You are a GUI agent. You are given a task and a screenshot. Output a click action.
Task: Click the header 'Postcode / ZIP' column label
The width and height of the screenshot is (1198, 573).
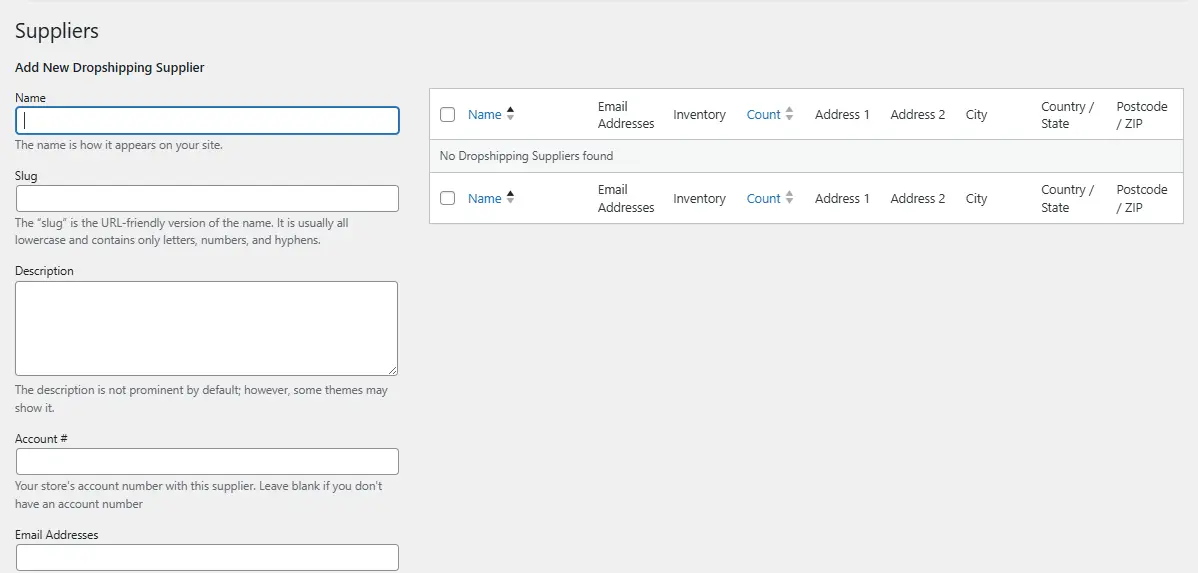1141,115
